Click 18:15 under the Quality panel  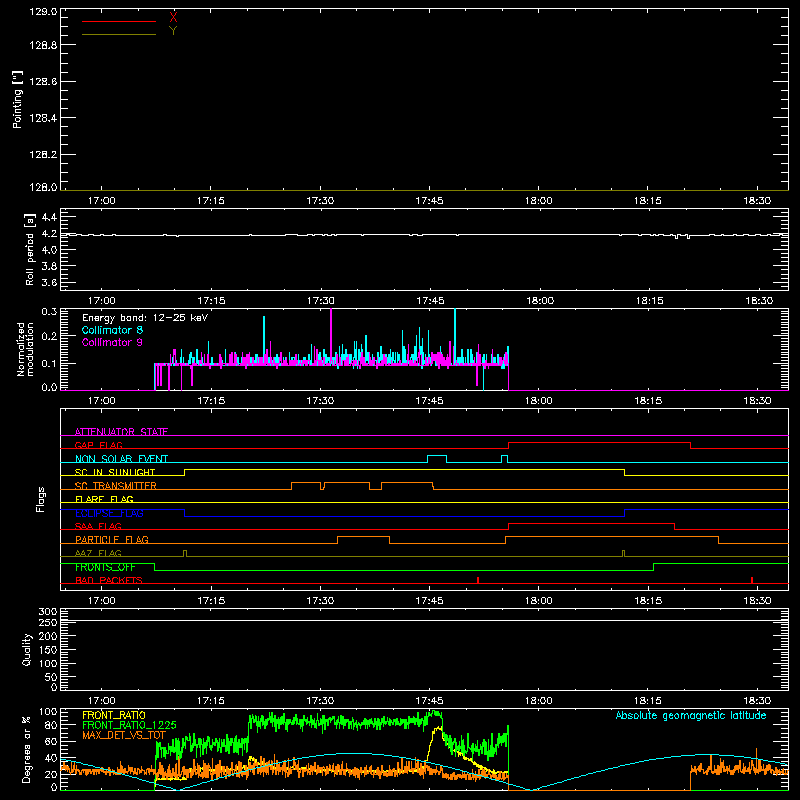(648, 701)
